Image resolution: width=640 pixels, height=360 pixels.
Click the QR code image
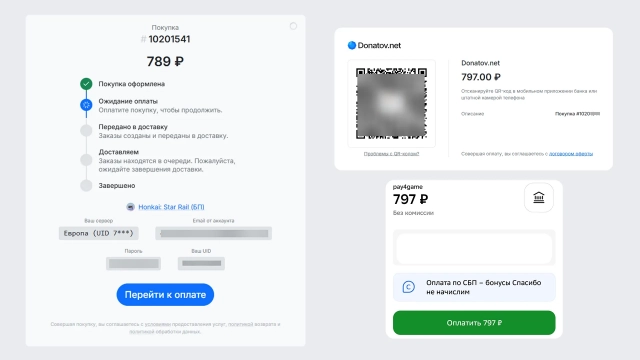tap(391, 103)
